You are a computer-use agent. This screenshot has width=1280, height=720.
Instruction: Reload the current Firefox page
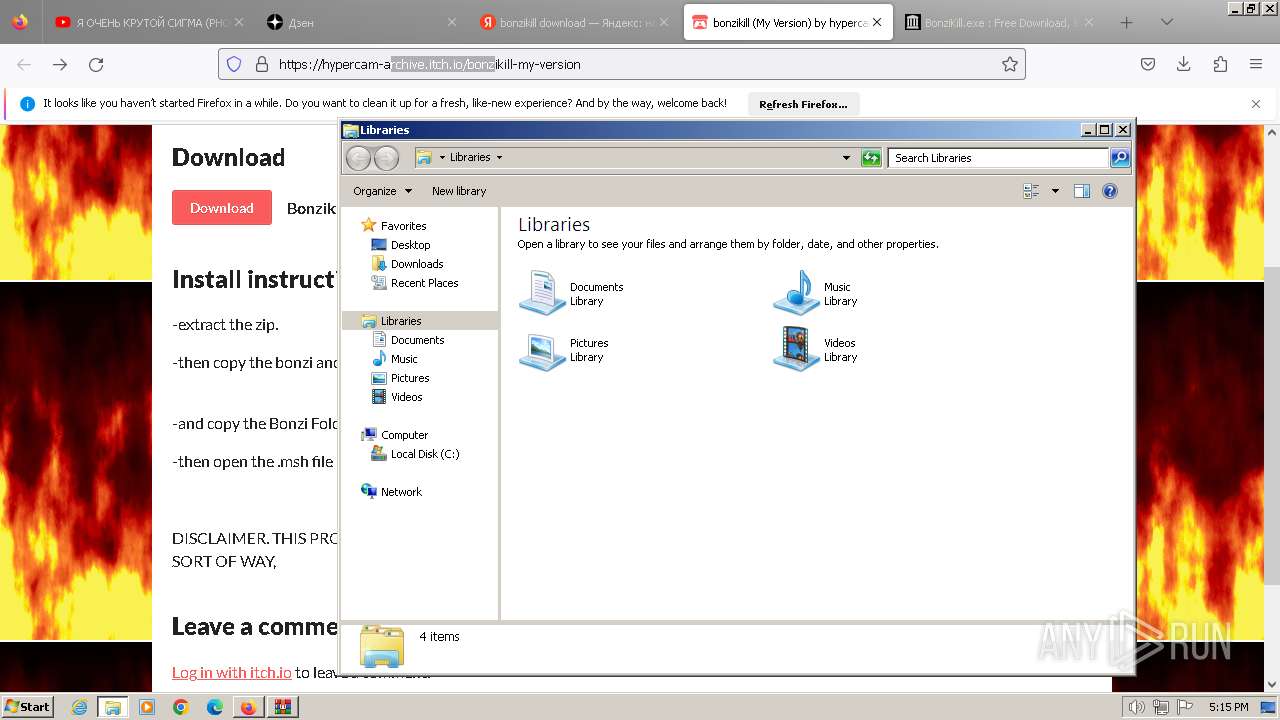point(96,64)
